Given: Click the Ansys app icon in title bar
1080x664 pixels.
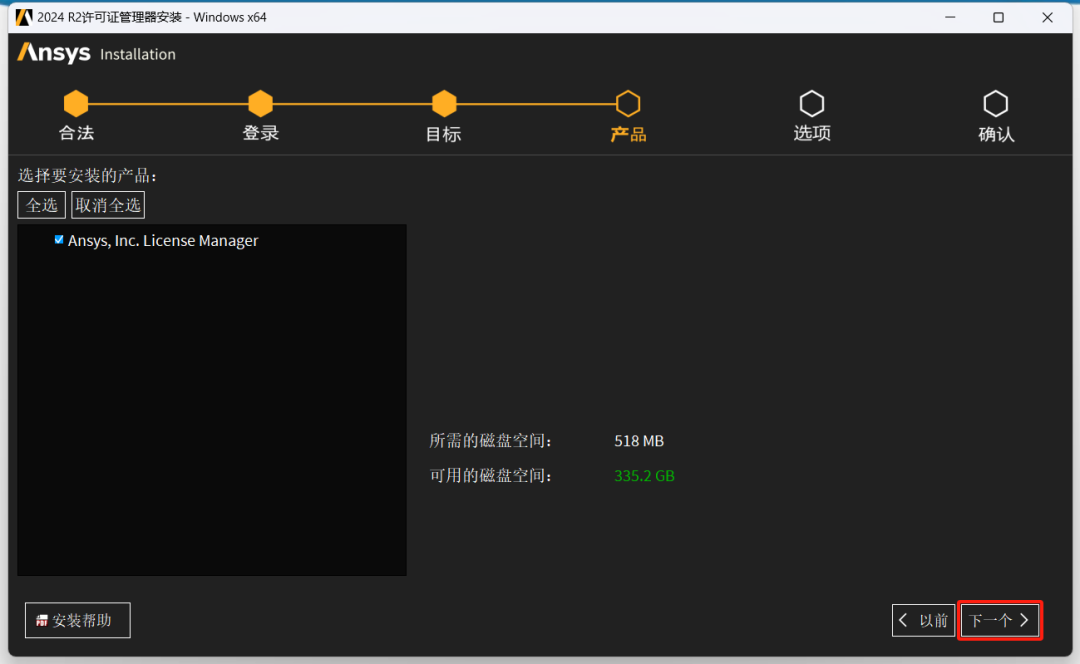Looking at the screenshot, I should point(23,17).
